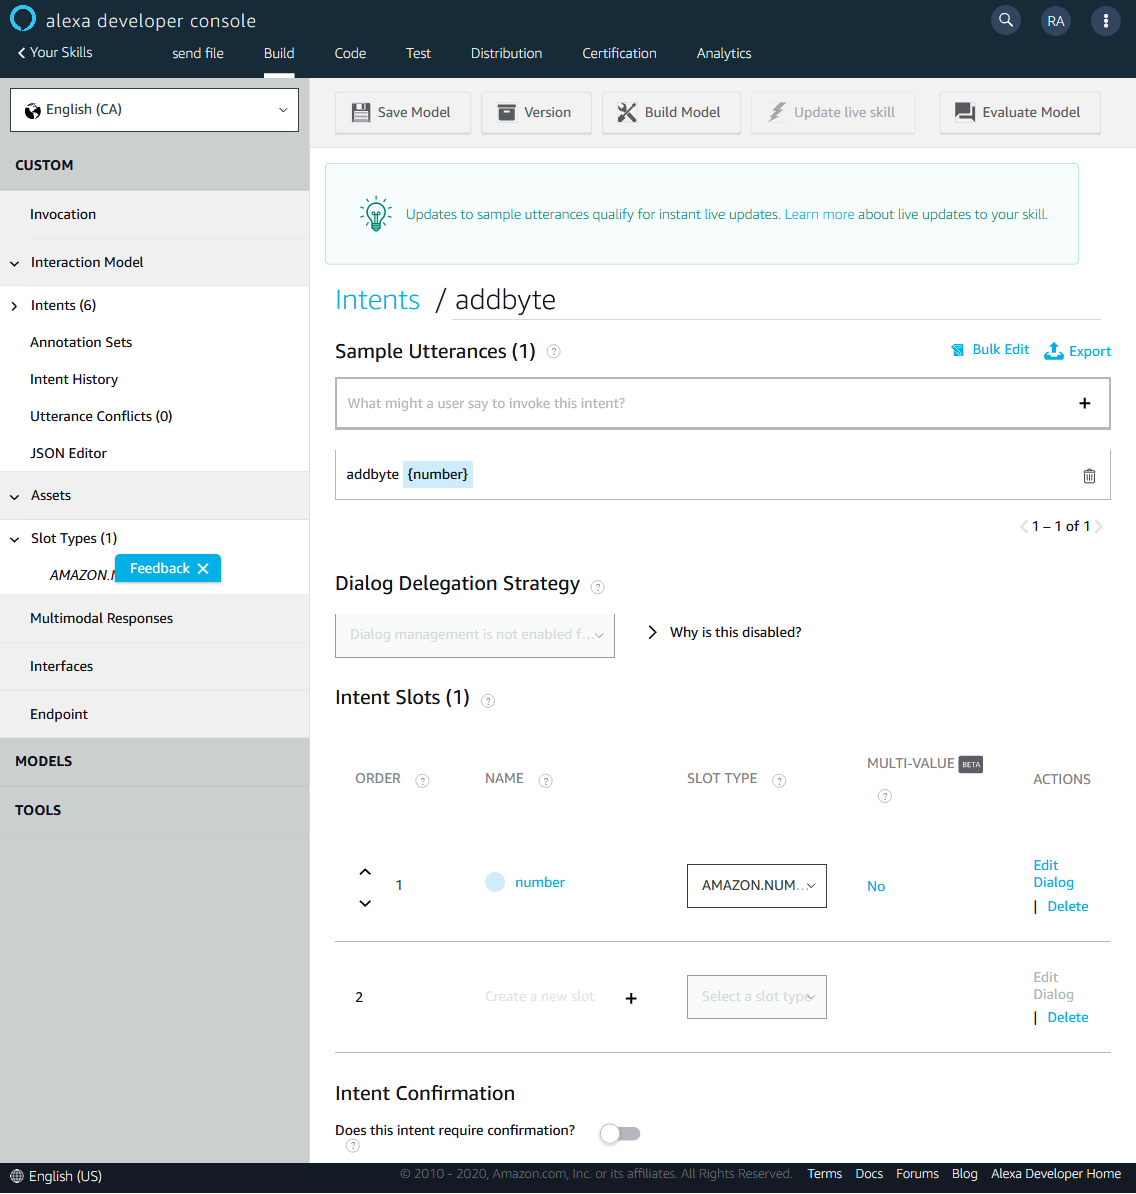Open the vertical three-dot options menu

pos(1105,20)
